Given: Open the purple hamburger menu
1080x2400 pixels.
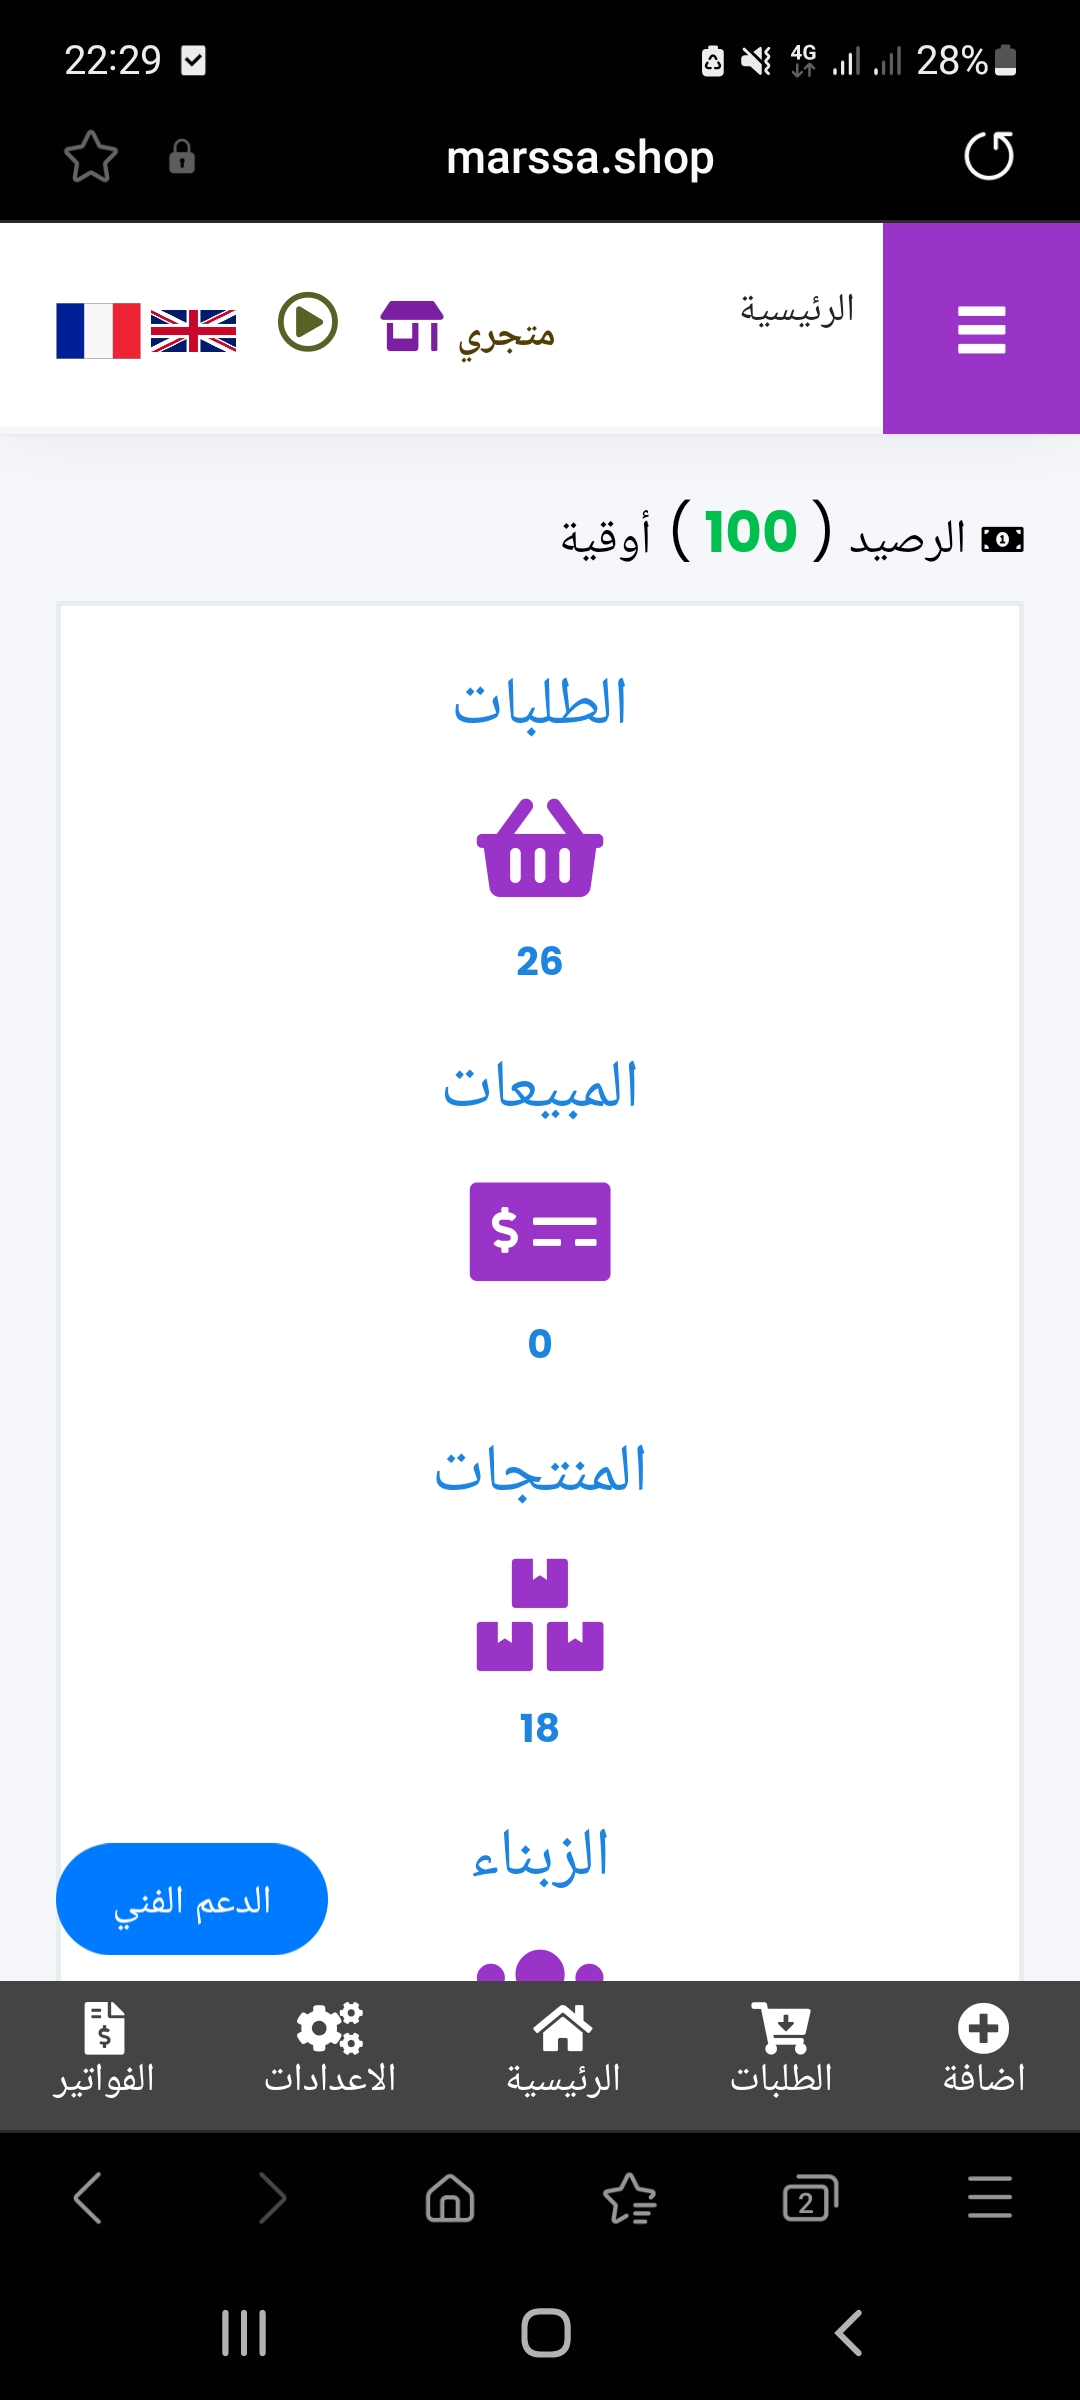Looking at the screenshot, I should (x=981, y=329).
